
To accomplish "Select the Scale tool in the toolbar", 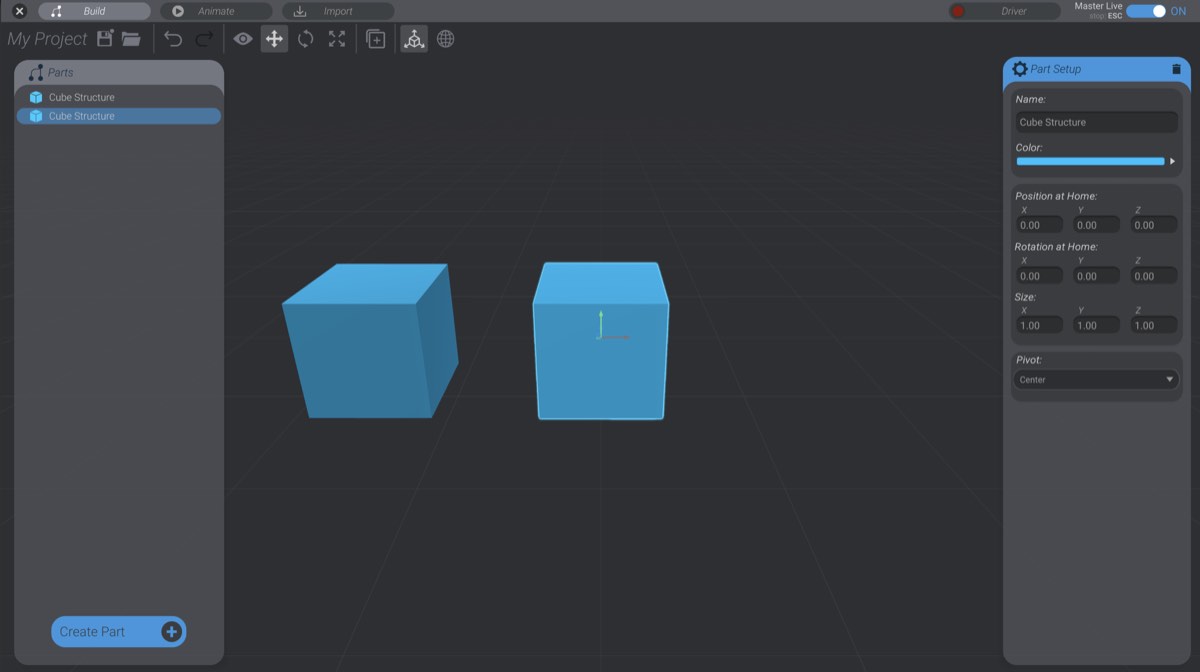I will pos(337,38).
